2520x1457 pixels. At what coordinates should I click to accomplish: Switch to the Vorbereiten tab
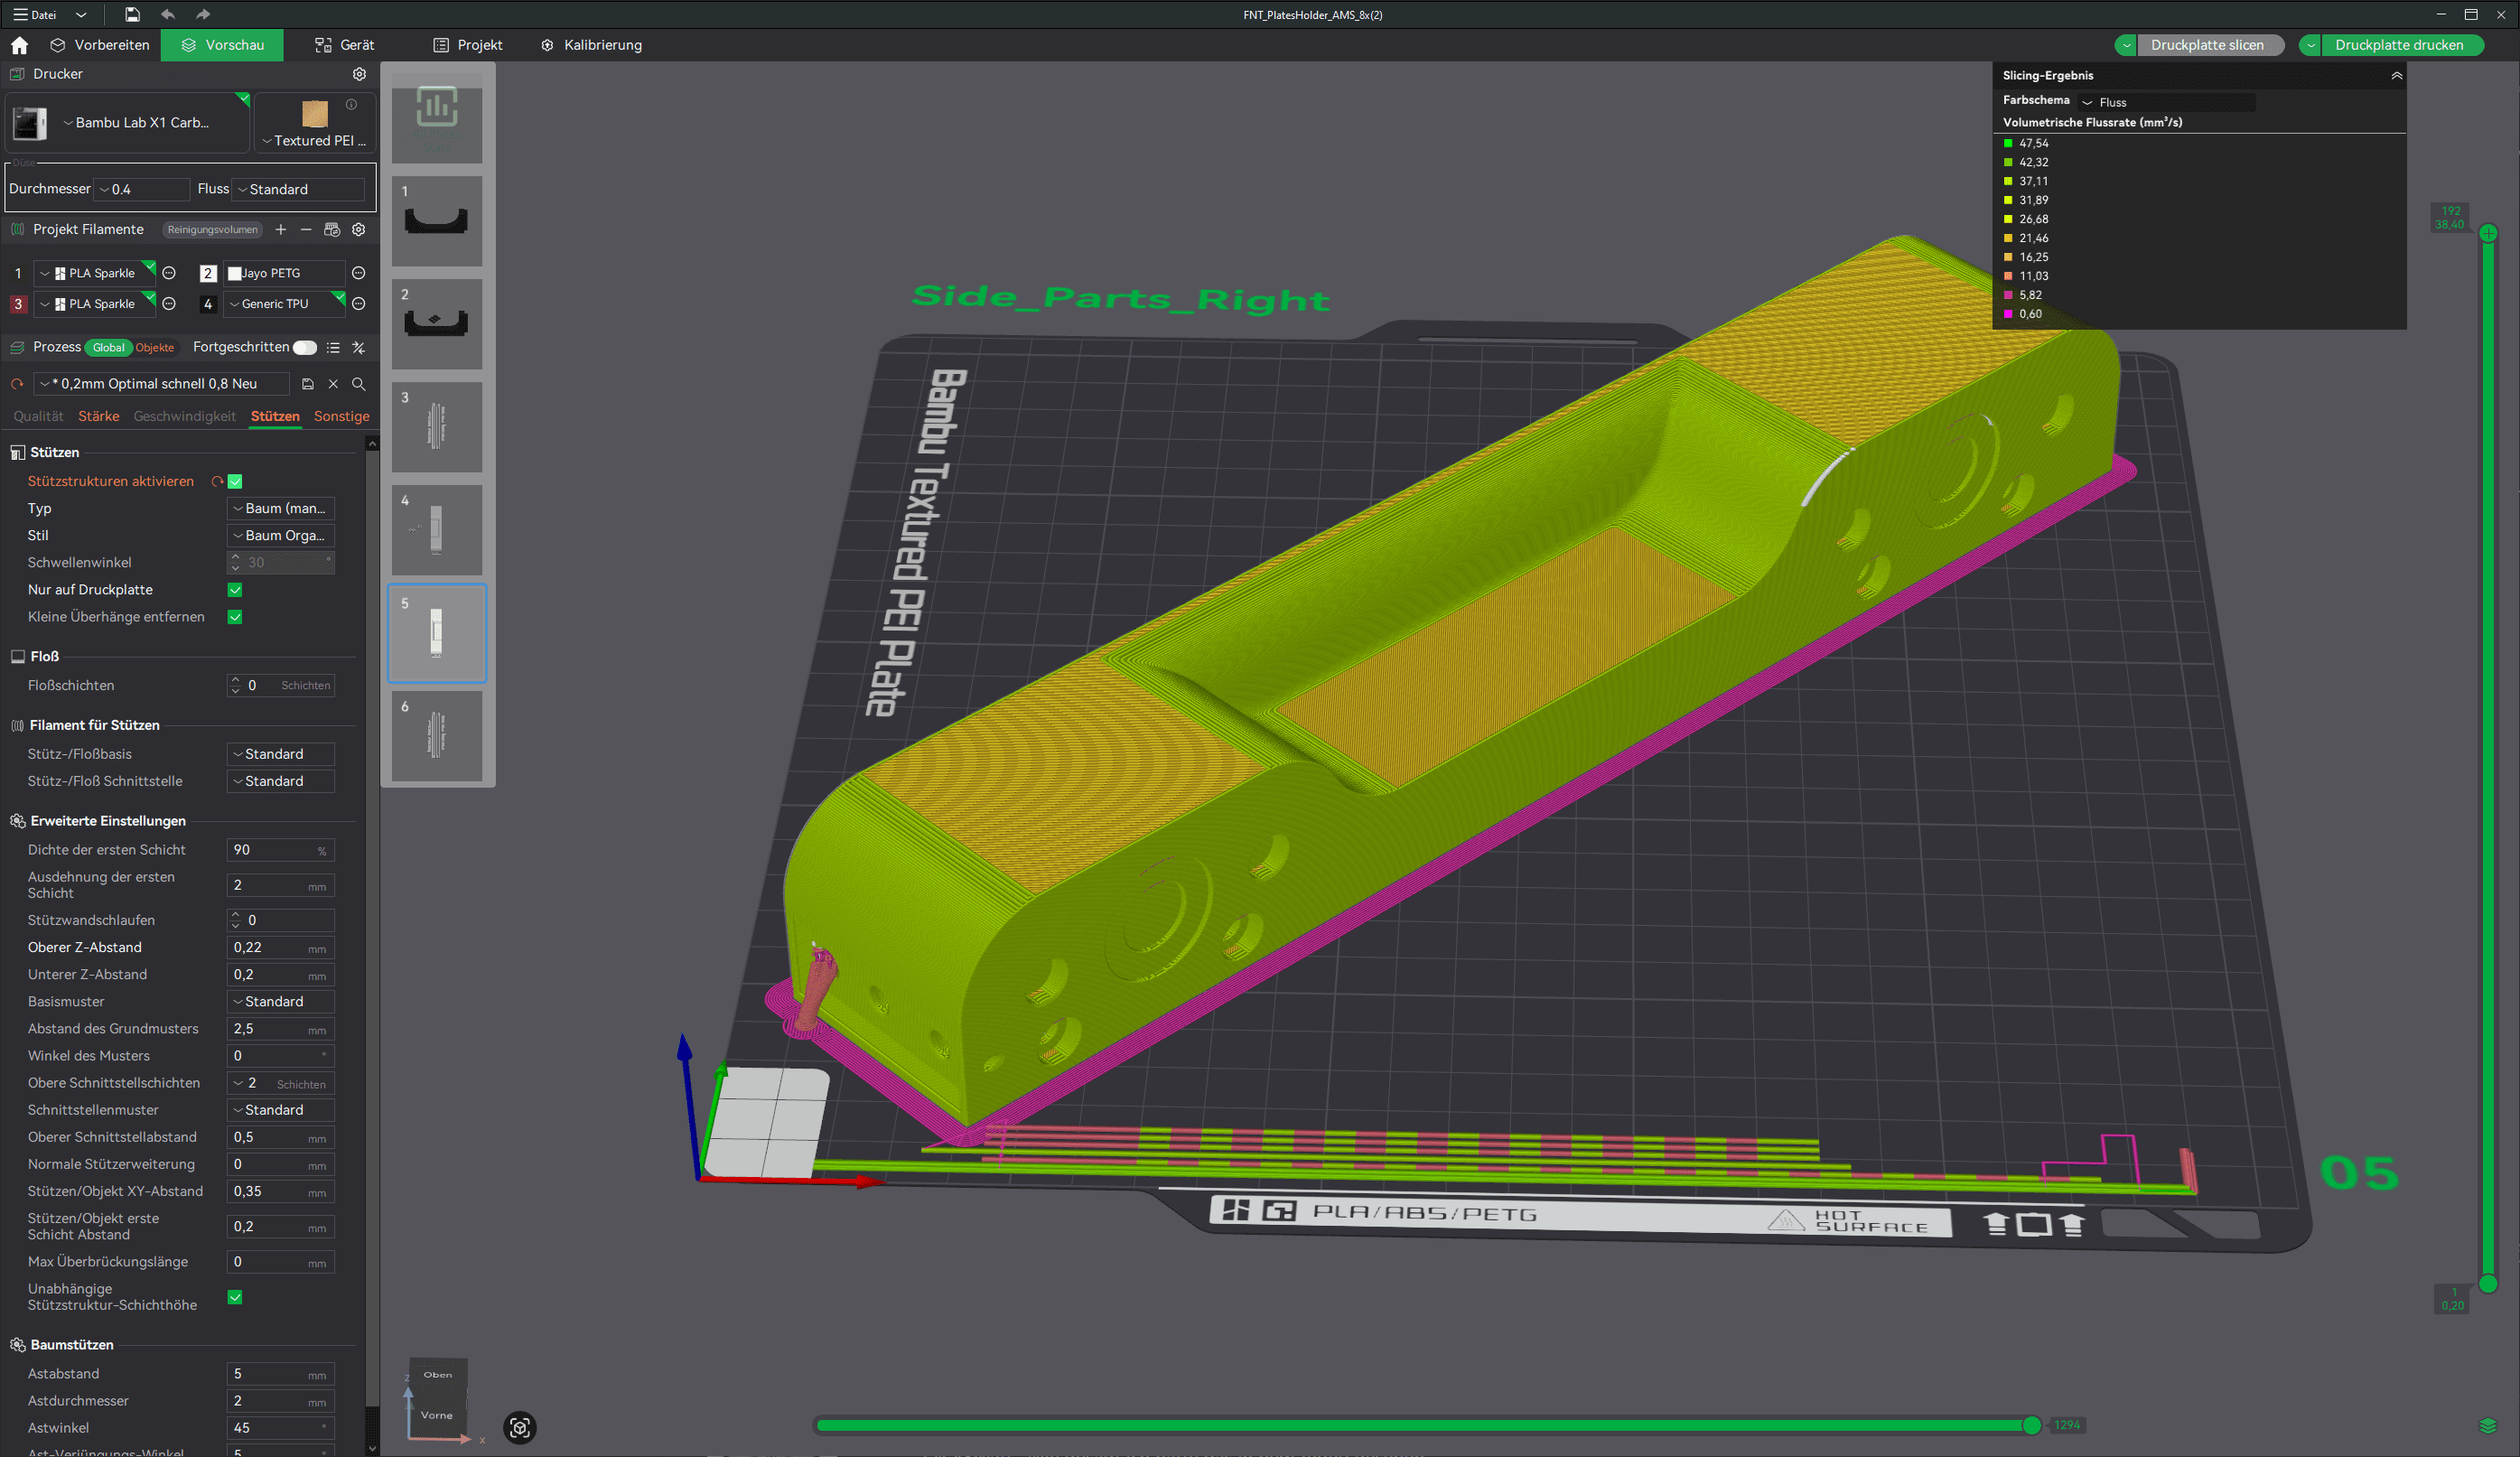(x=100, y=45)
